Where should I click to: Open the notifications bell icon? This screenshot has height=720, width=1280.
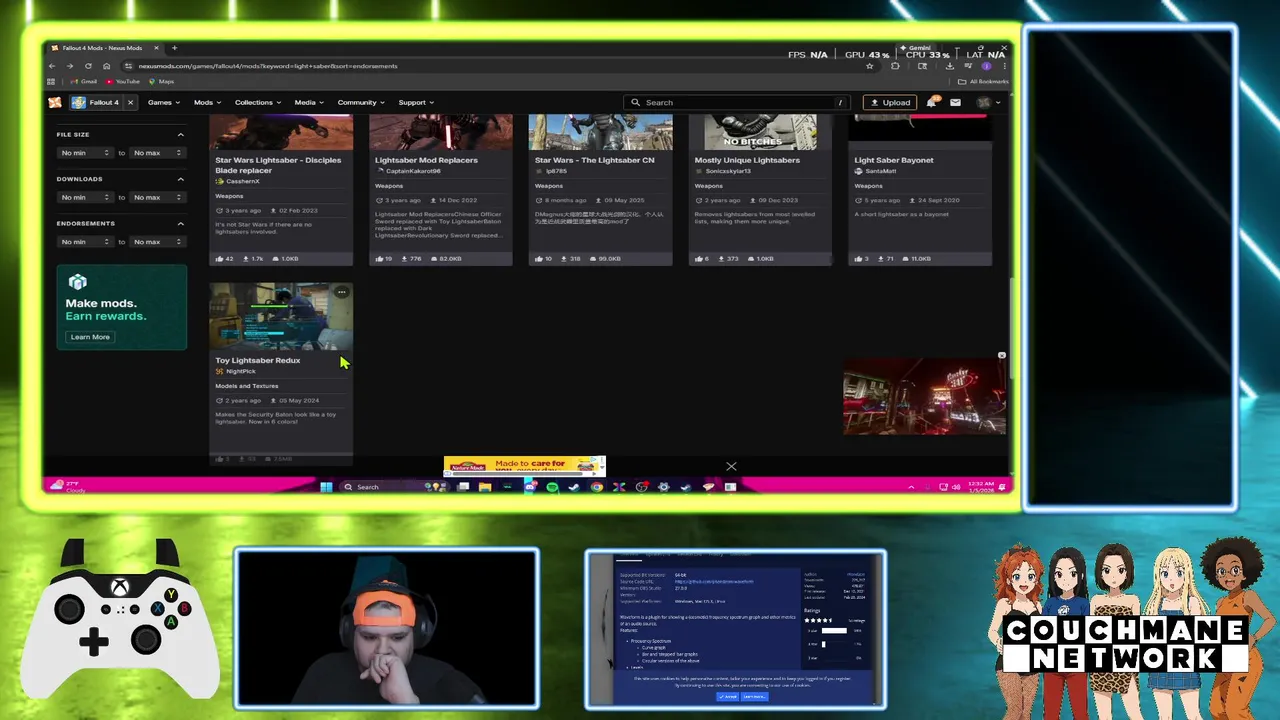tap(932, 102)
